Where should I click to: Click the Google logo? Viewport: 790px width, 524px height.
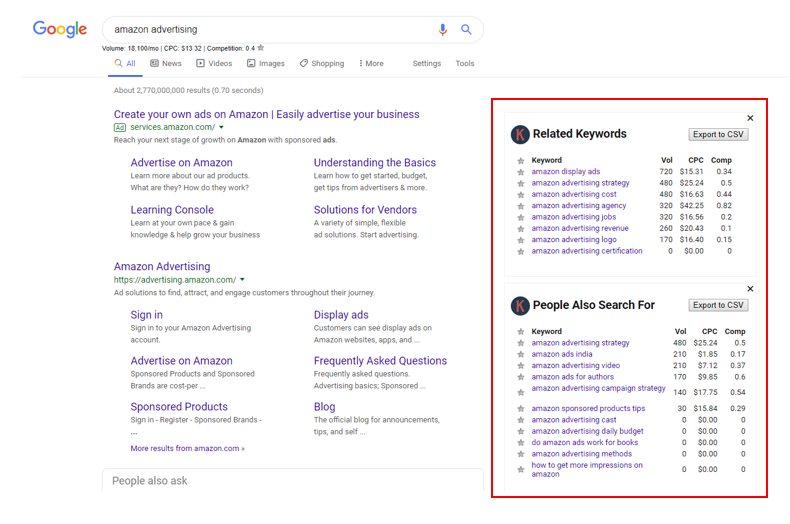coord(60,29)
